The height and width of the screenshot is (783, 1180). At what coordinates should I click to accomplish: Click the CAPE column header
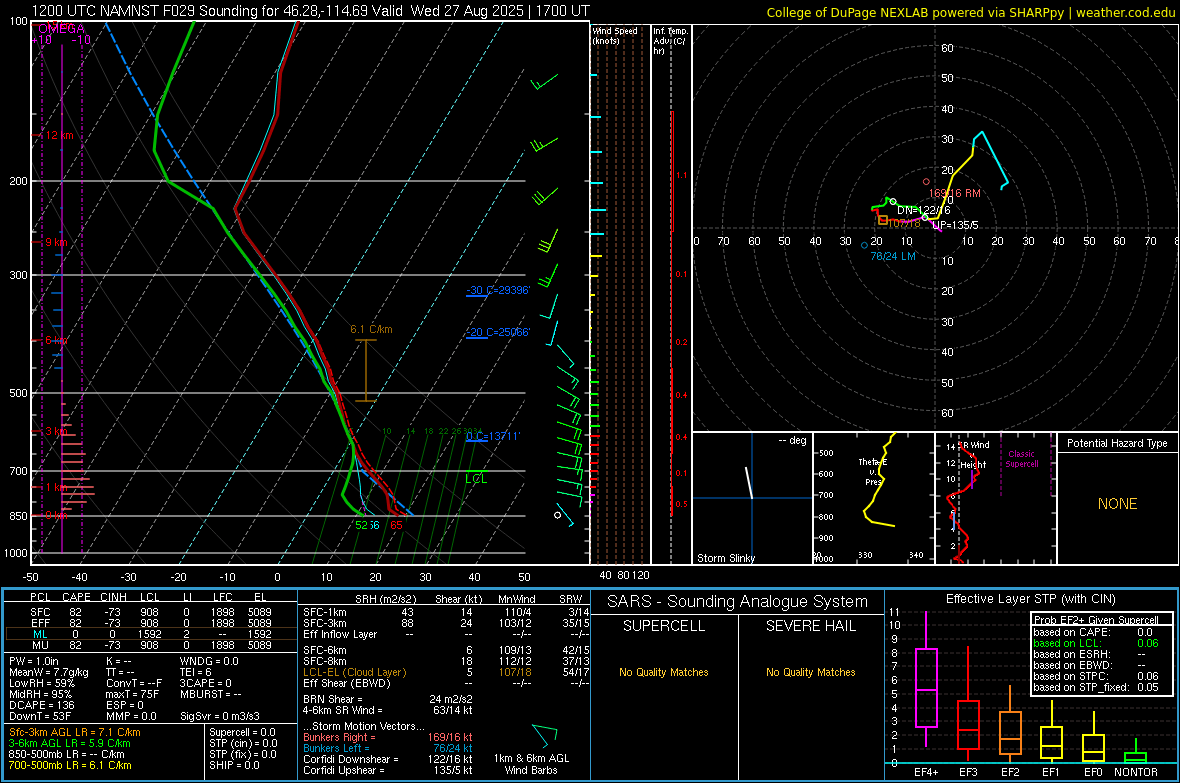pos(76,597)
